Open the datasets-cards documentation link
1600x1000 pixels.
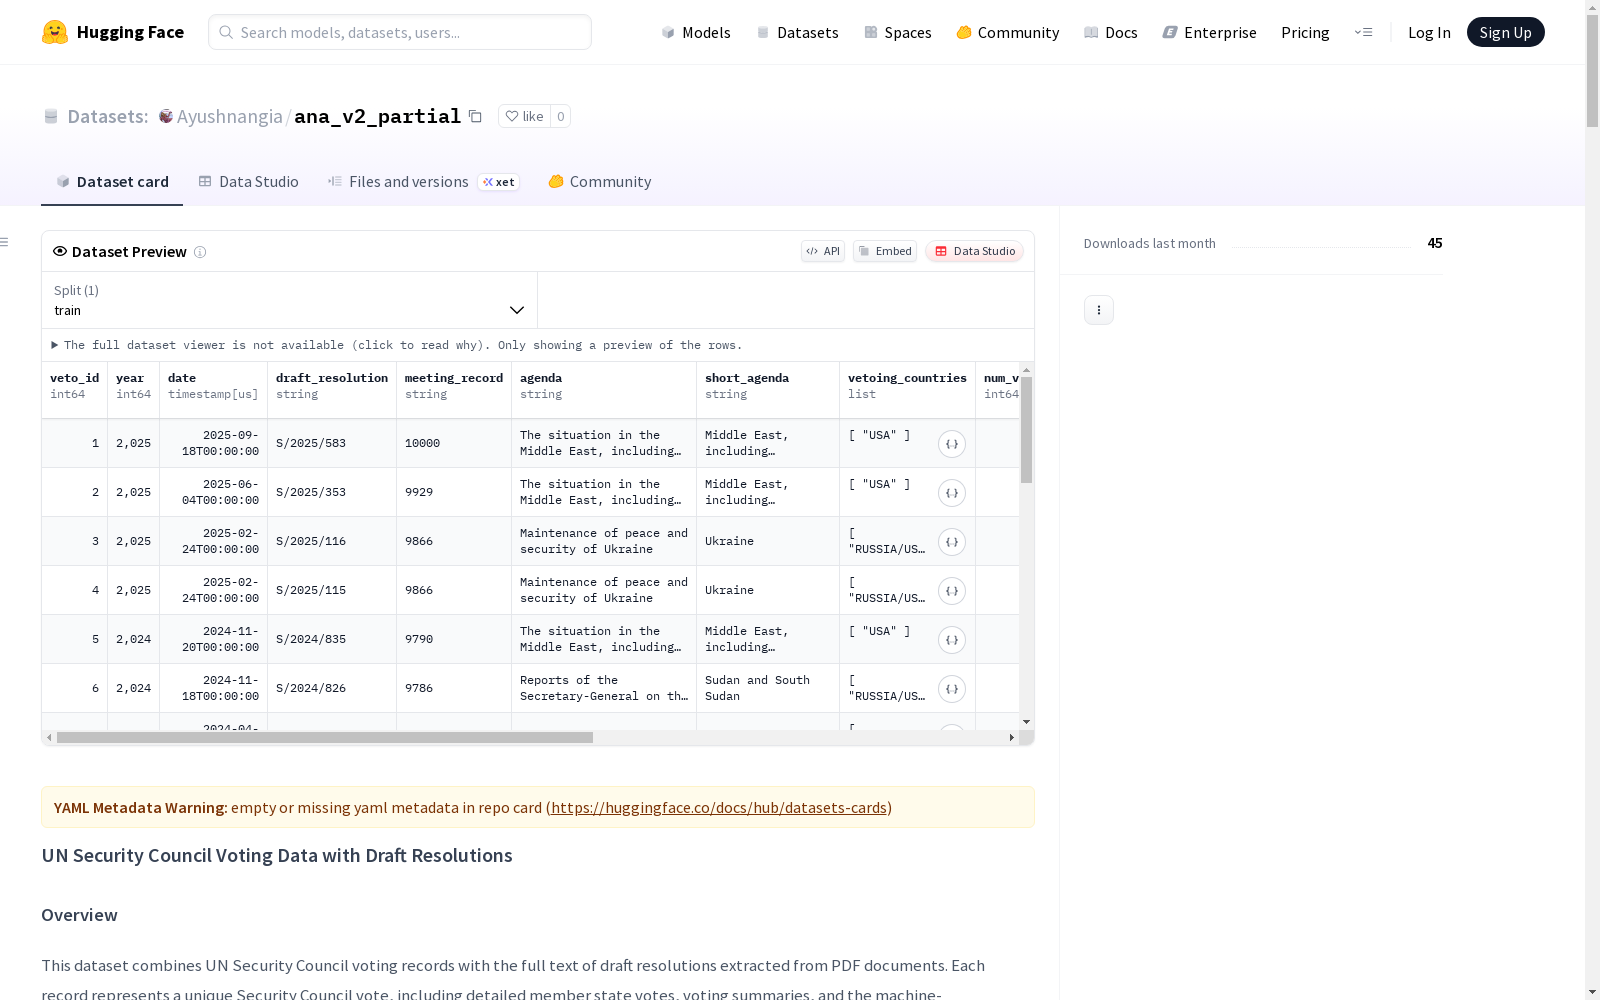719,807
